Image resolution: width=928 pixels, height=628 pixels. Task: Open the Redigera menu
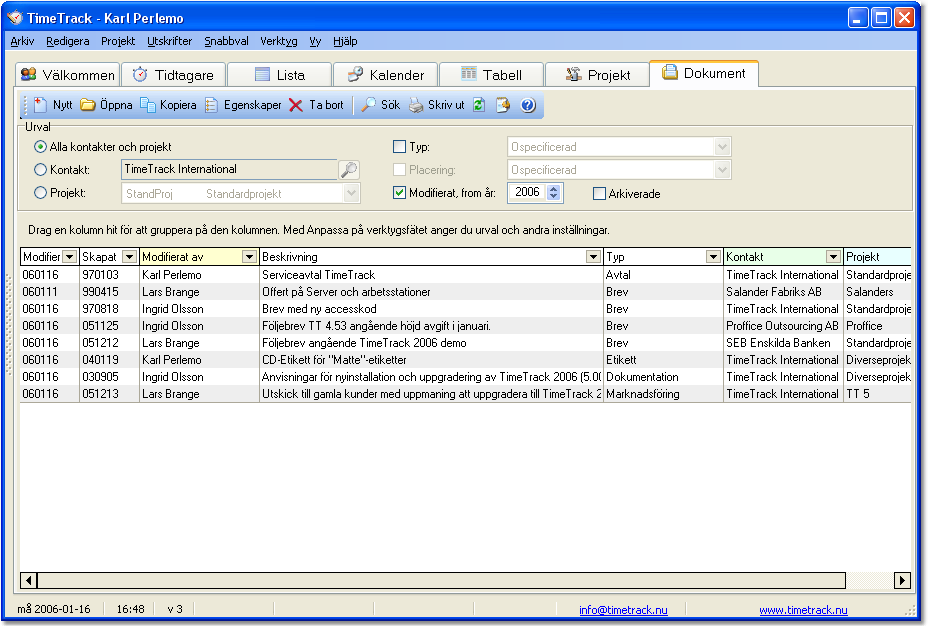tap(67, 41)
